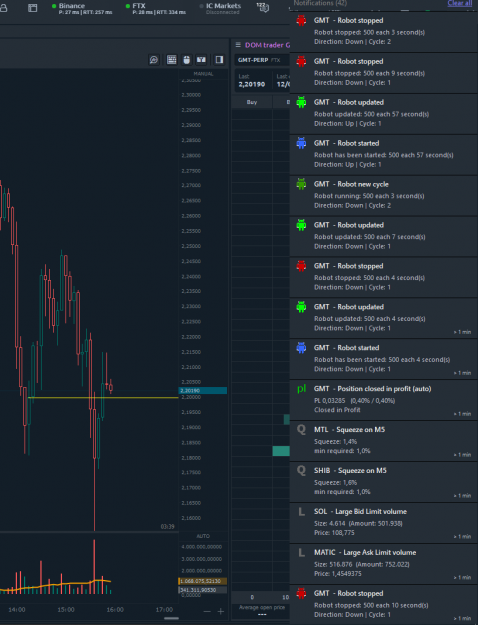
Task: Click the plus zoom button below chart
Action: coord(221,611)
